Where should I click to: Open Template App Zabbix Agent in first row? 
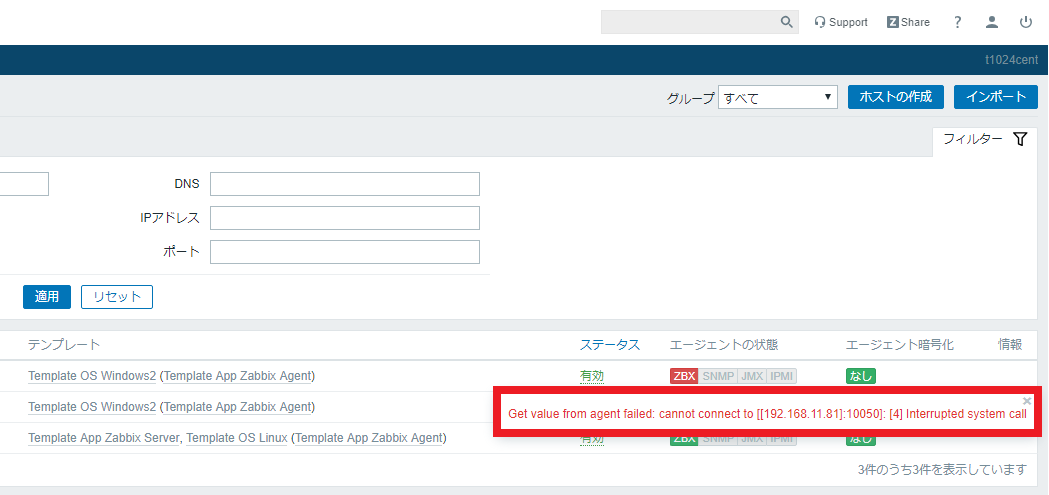(x=237, y=376)
